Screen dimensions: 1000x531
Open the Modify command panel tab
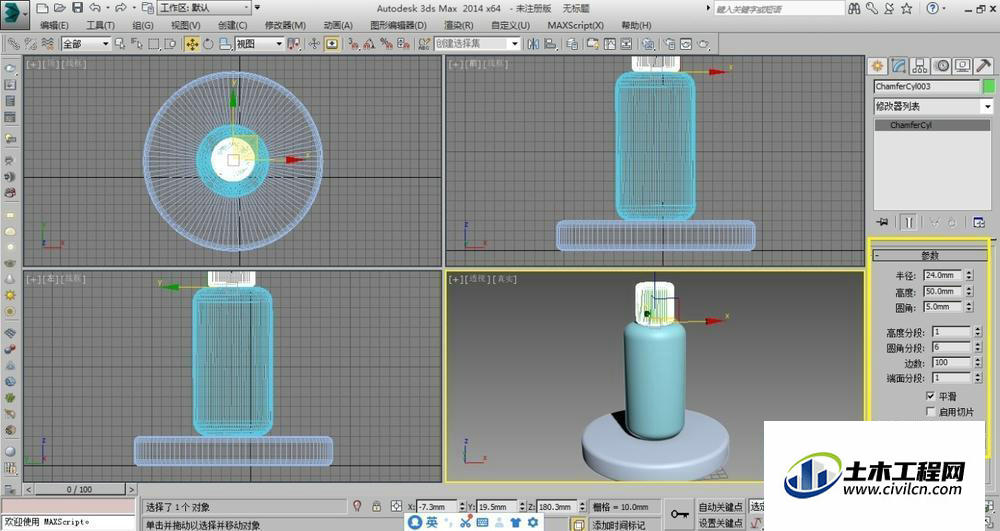click(899, 66)
